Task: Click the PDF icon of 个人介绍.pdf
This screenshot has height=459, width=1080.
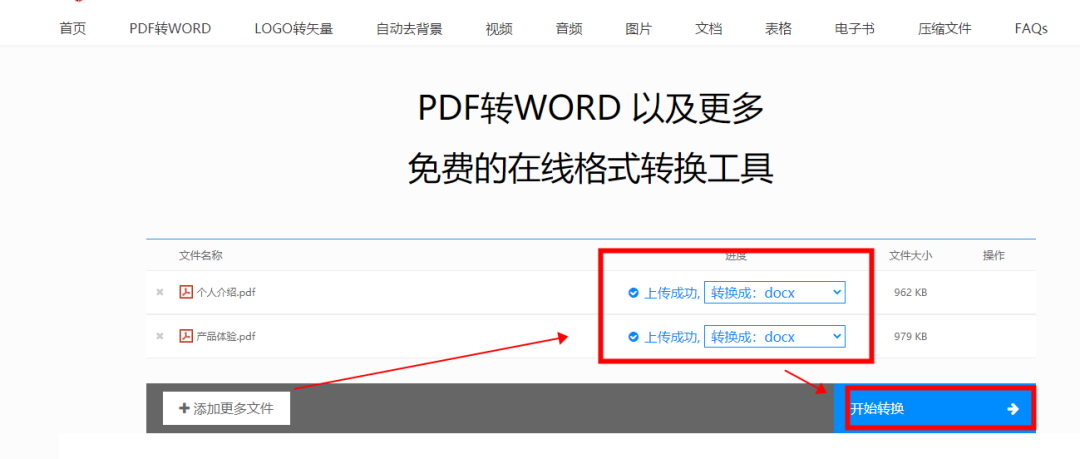Action: pos(185,292)
